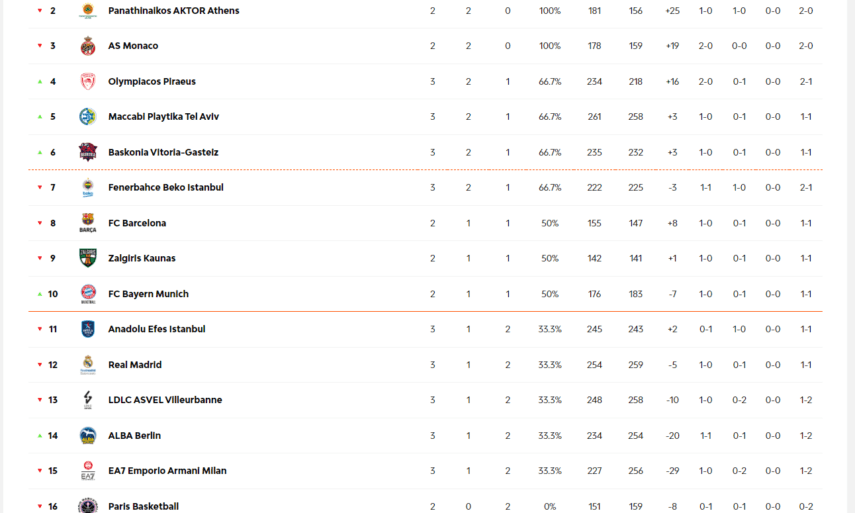Go to LDLC ASVEL Villeurbanne team page
Image resolution: width=855 pixels, height=513 pixels.
165,400
